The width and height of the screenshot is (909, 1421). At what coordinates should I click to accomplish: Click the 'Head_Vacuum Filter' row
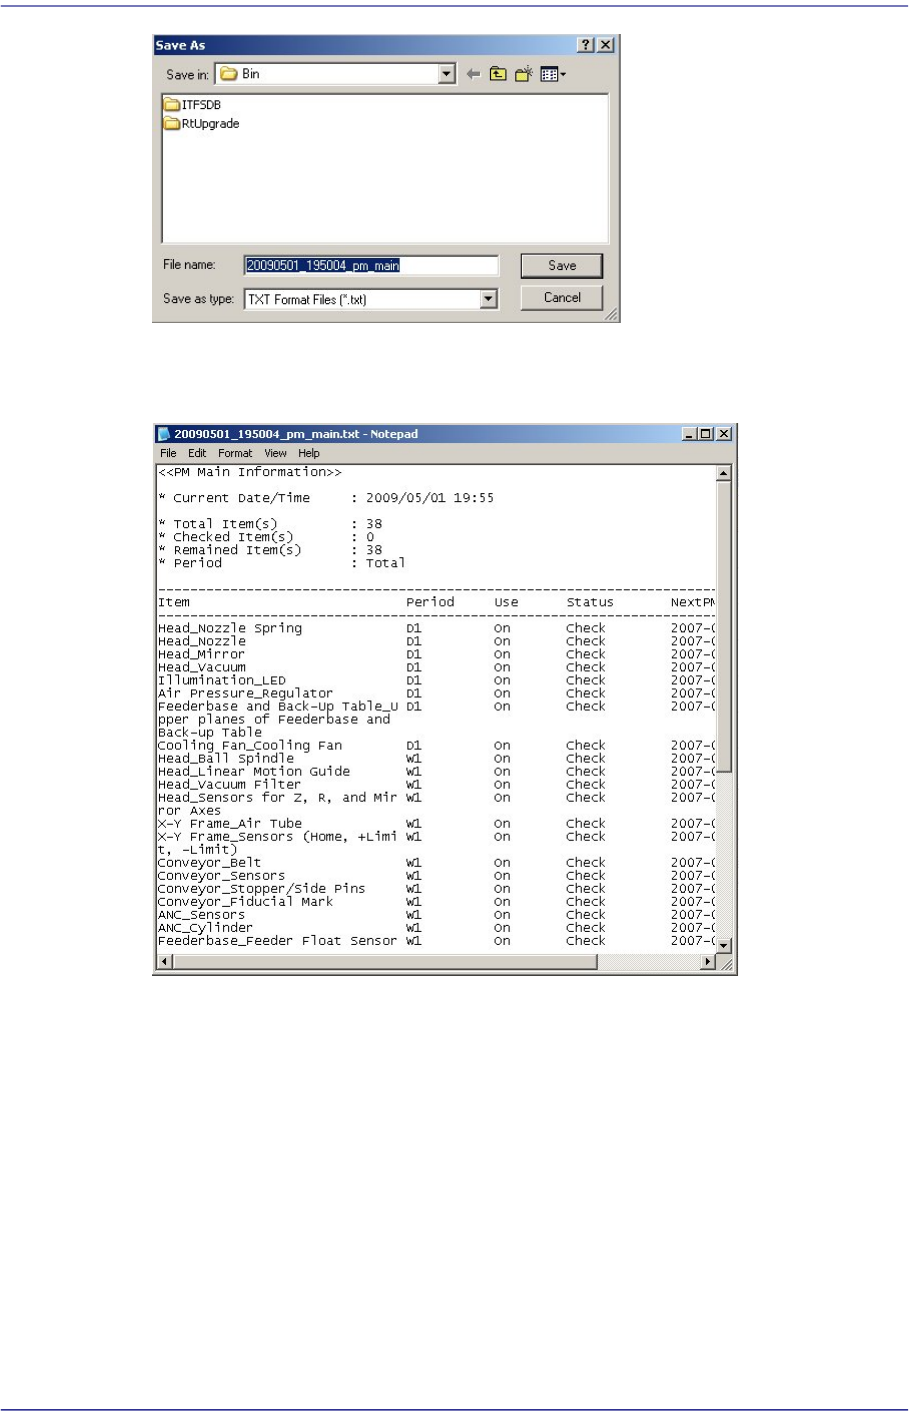pyautogui.click(x=436, y=784)
